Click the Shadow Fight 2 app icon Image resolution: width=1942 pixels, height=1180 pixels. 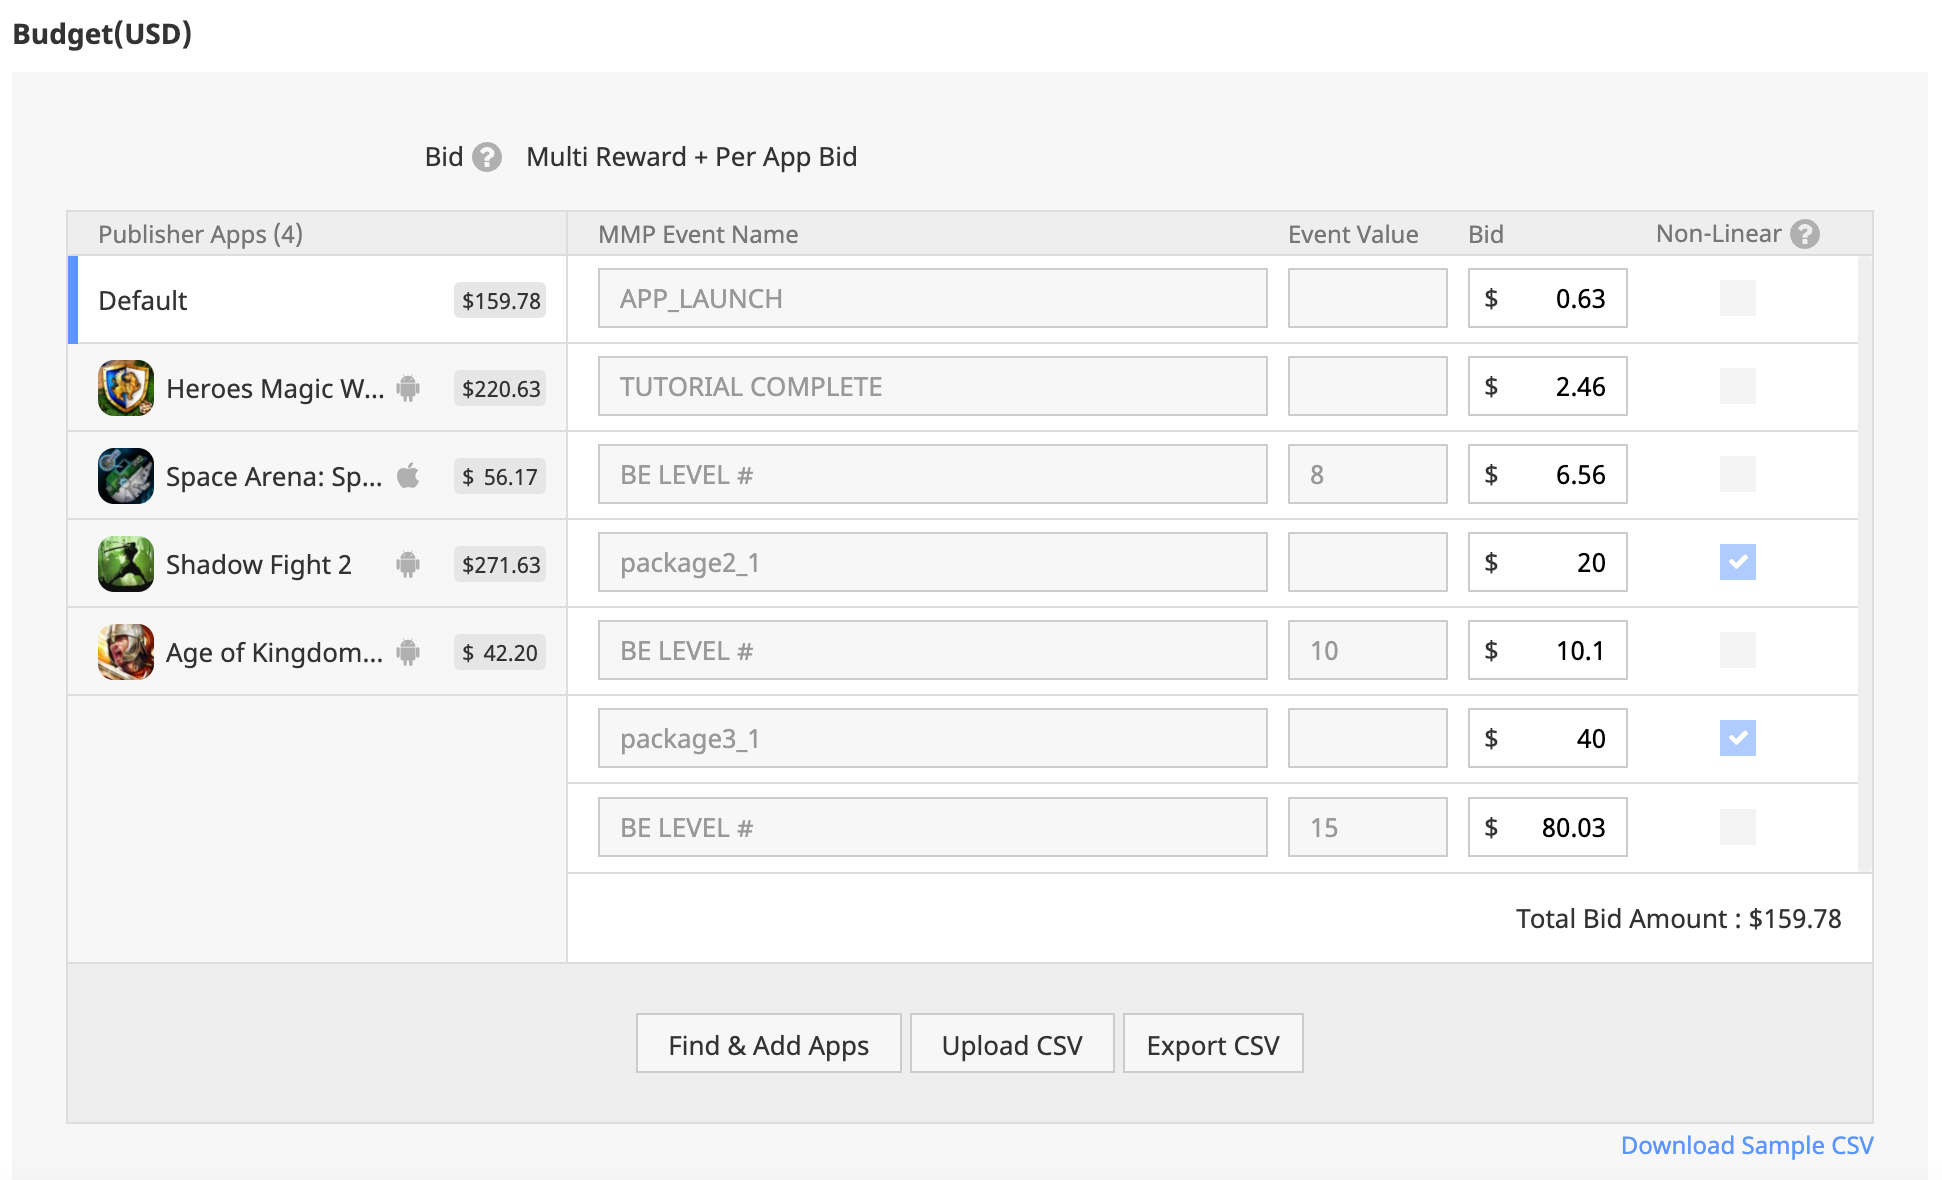click(x=126, y=564)
